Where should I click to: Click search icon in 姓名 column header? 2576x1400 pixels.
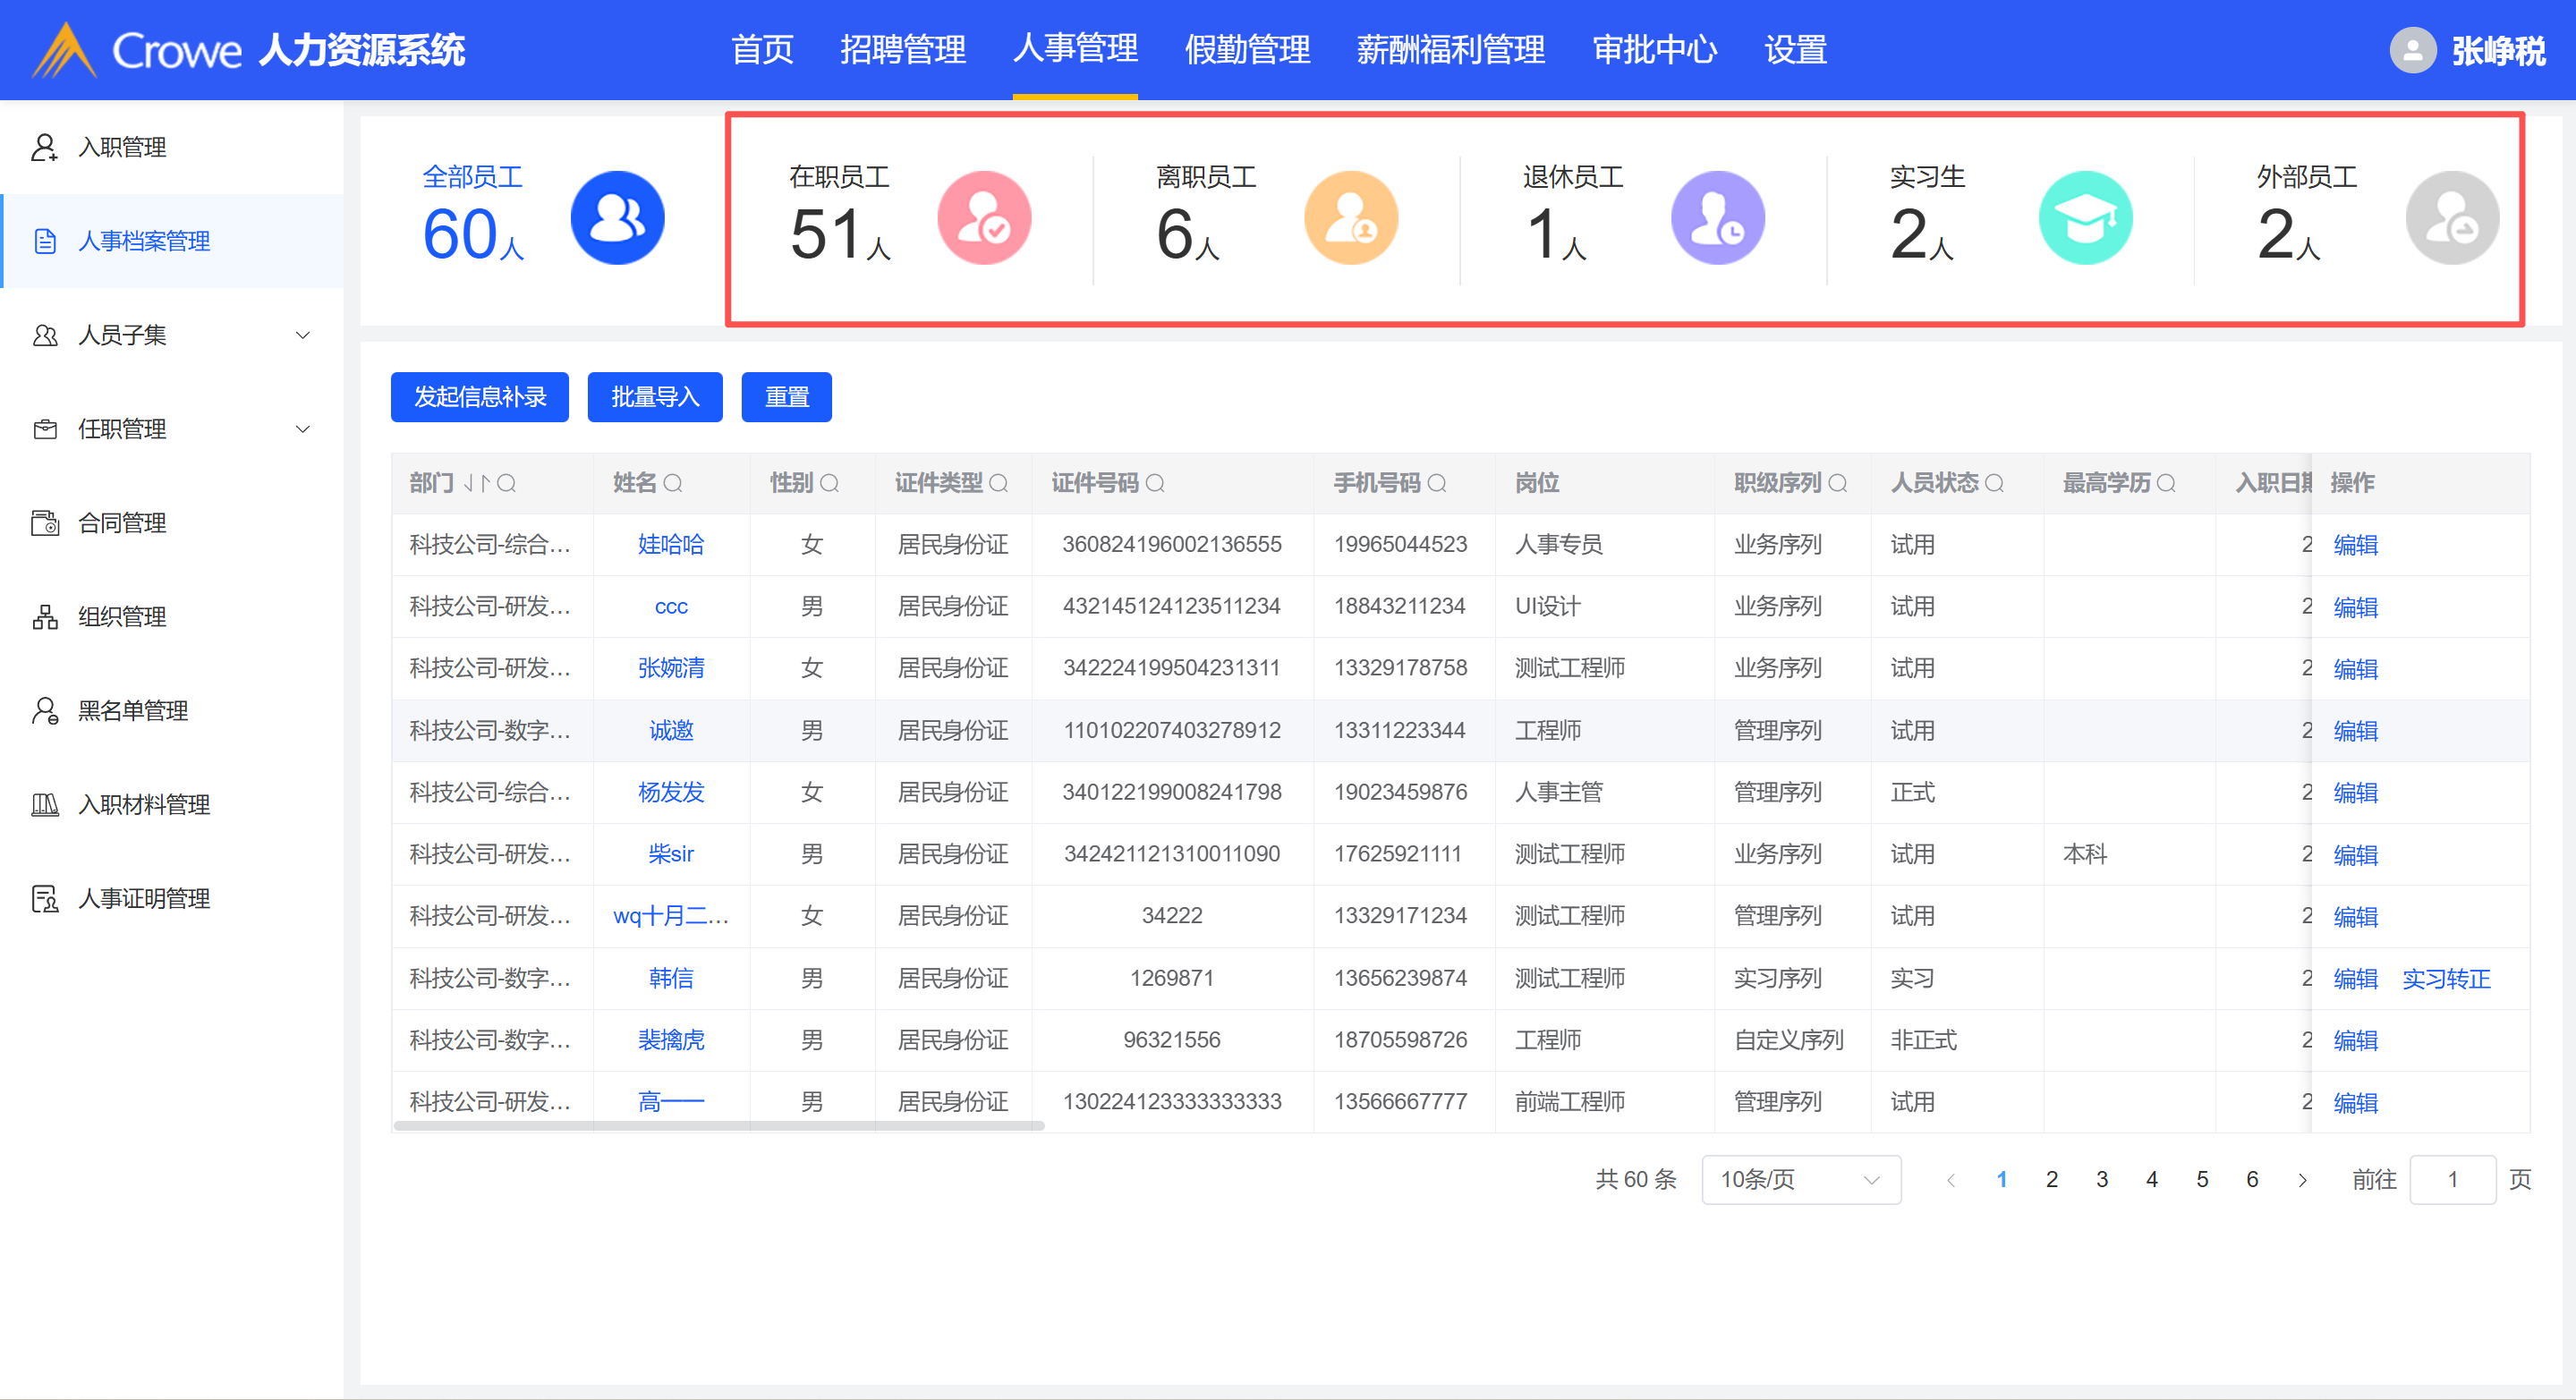[x=673, y=484]
